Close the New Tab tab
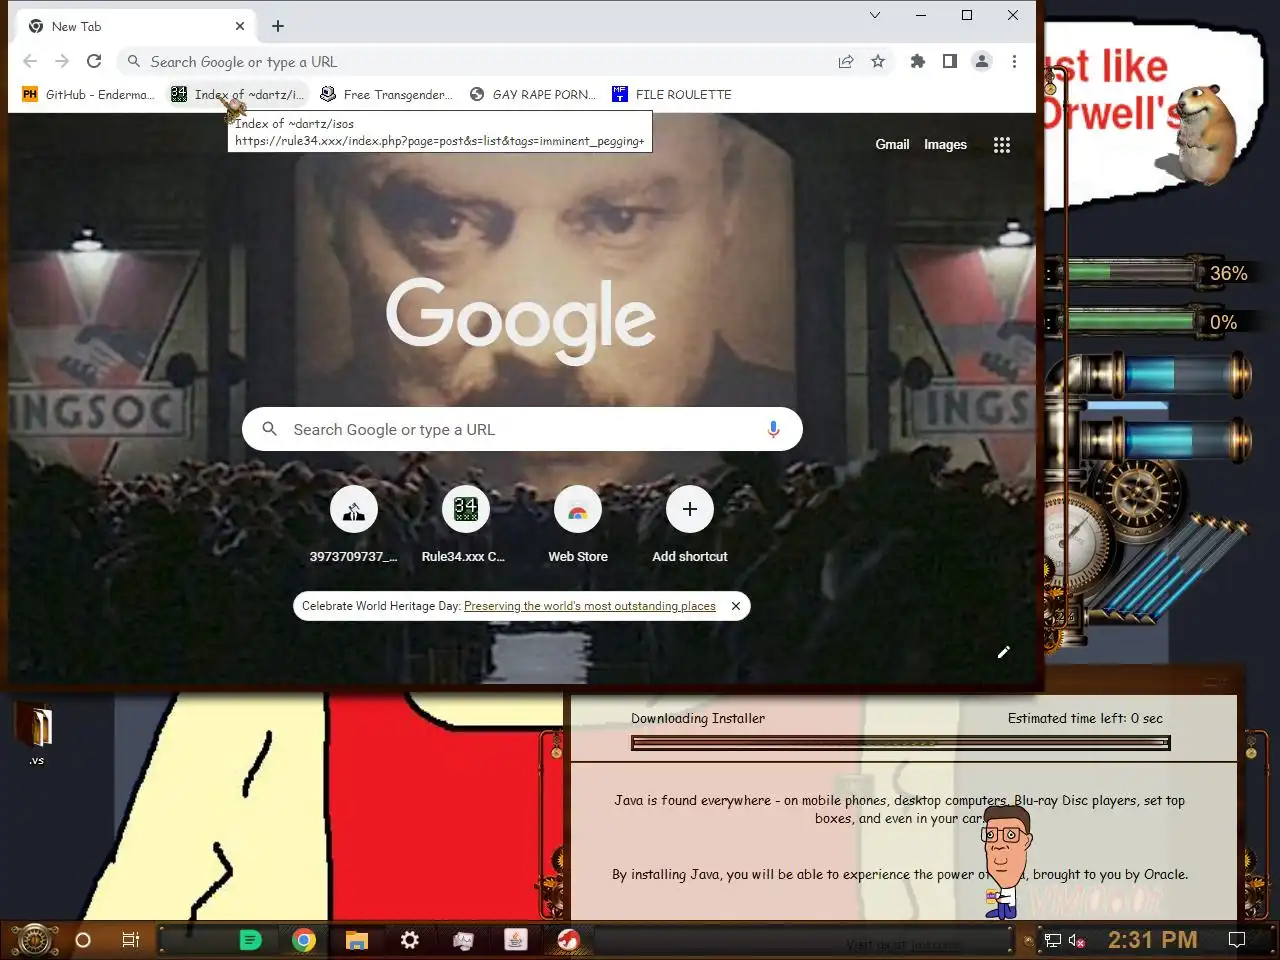 [240, 27]
